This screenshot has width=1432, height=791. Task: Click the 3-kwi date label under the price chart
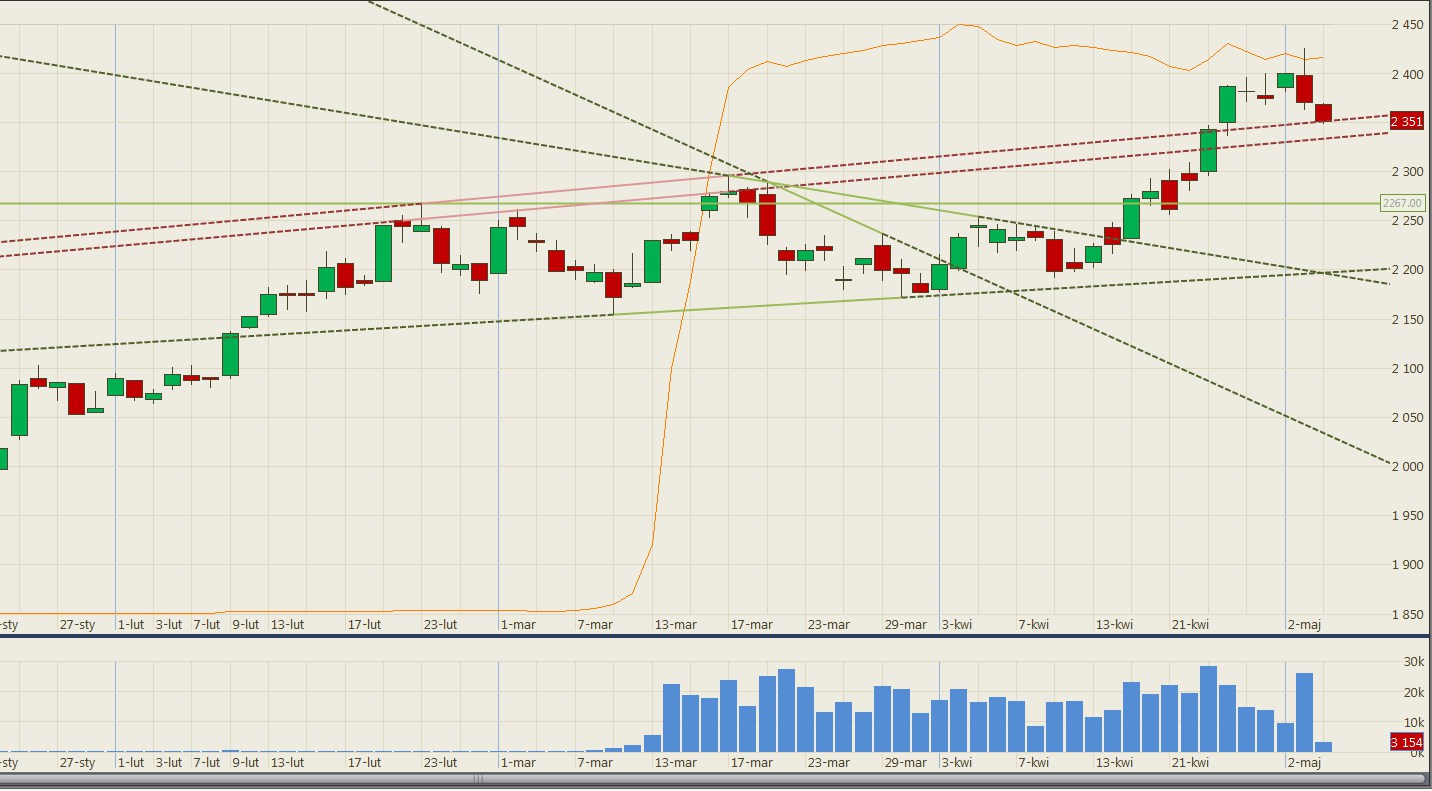(957, 624)
